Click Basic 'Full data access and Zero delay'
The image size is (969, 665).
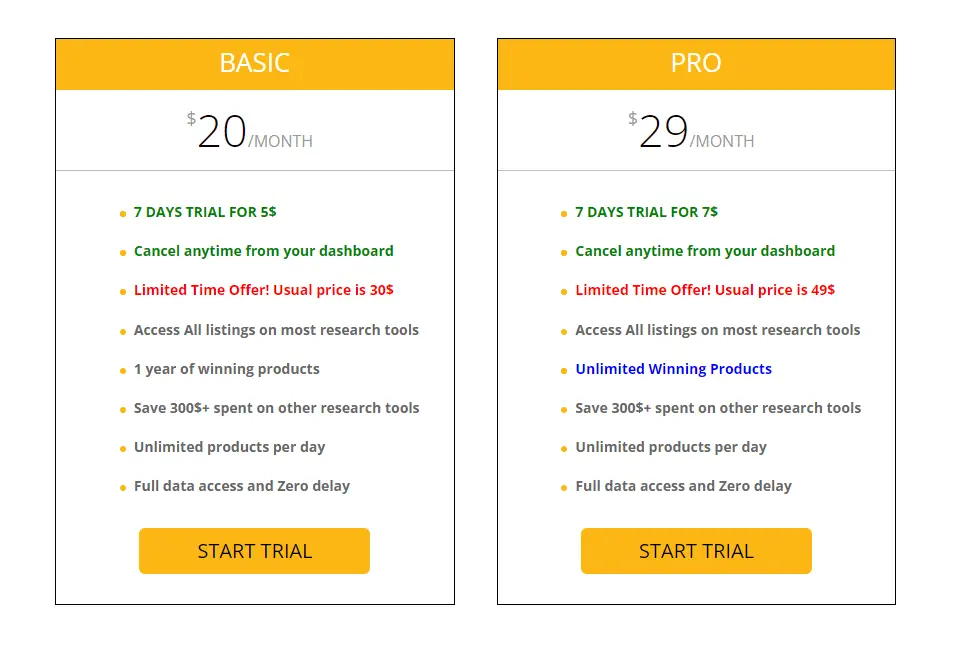[242, 486]
